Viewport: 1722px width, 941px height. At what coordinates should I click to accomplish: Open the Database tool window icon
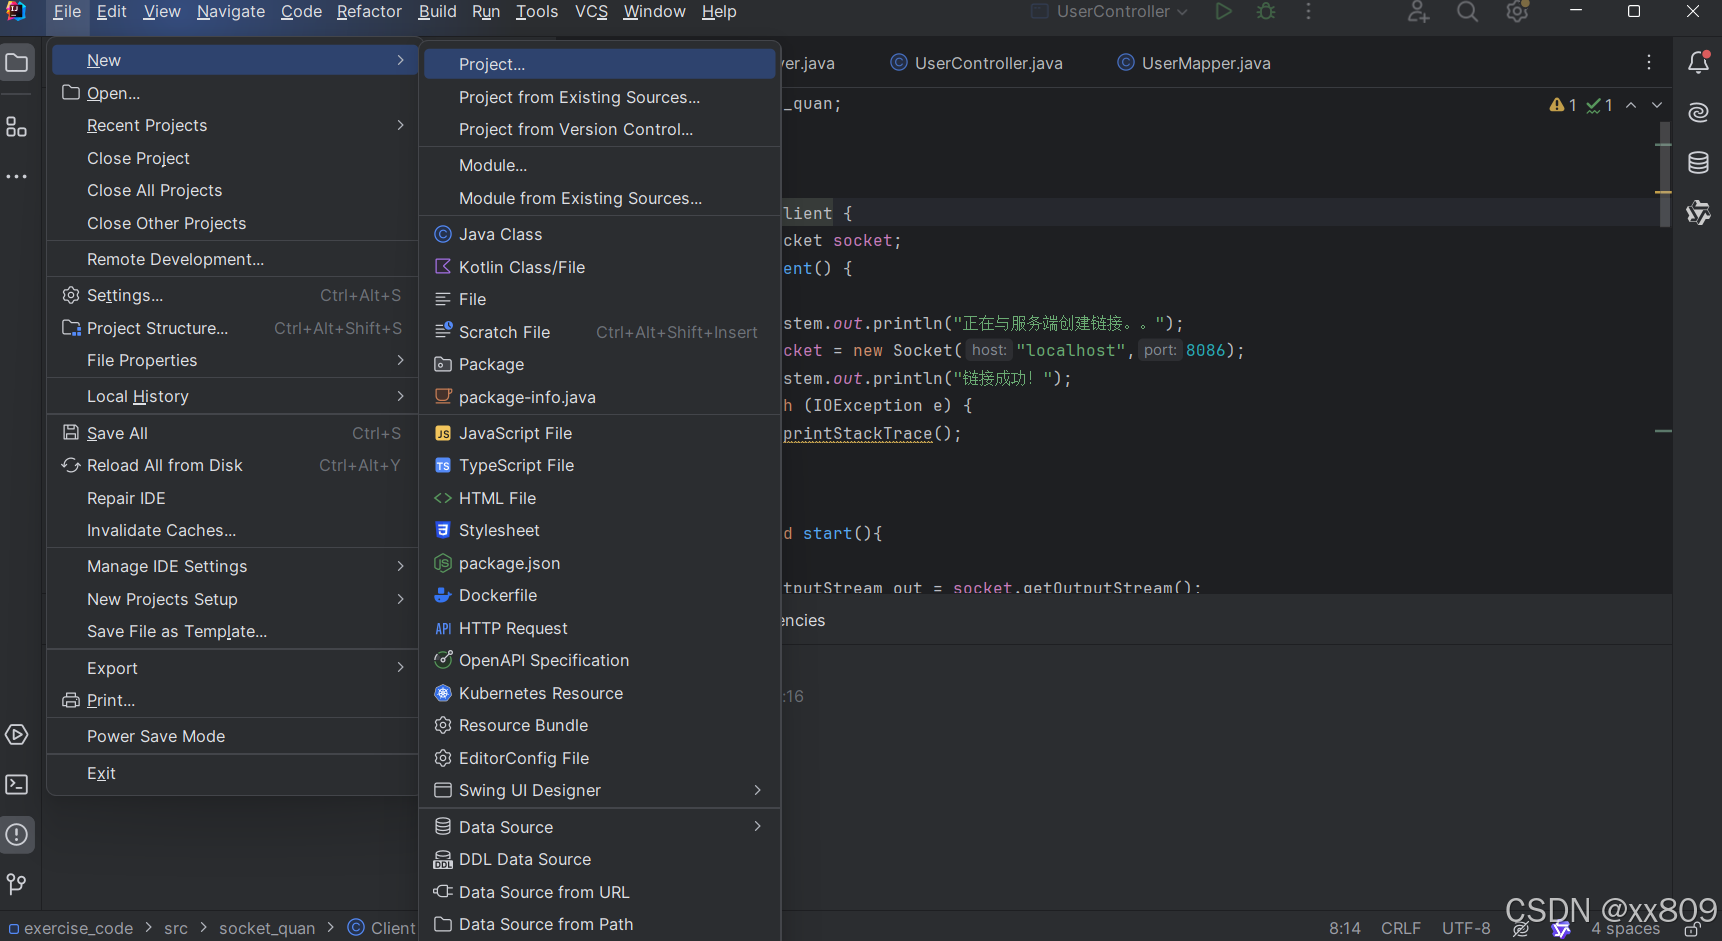(1698, 162)
